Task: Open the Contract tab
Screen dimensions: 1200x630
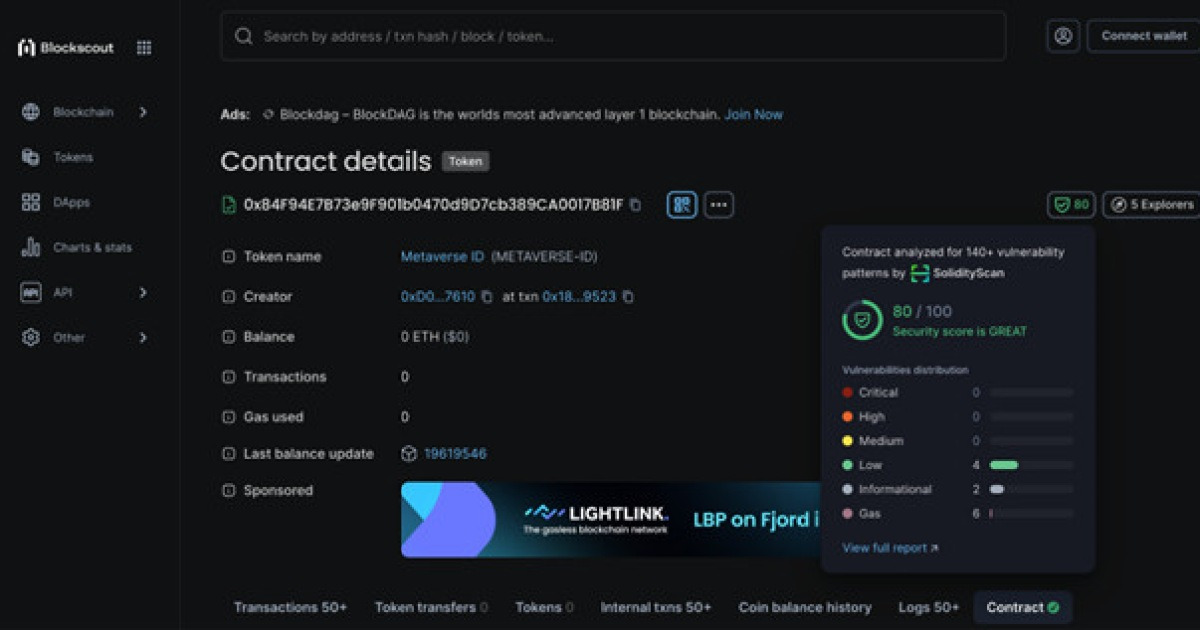Action: point(1021,607)
